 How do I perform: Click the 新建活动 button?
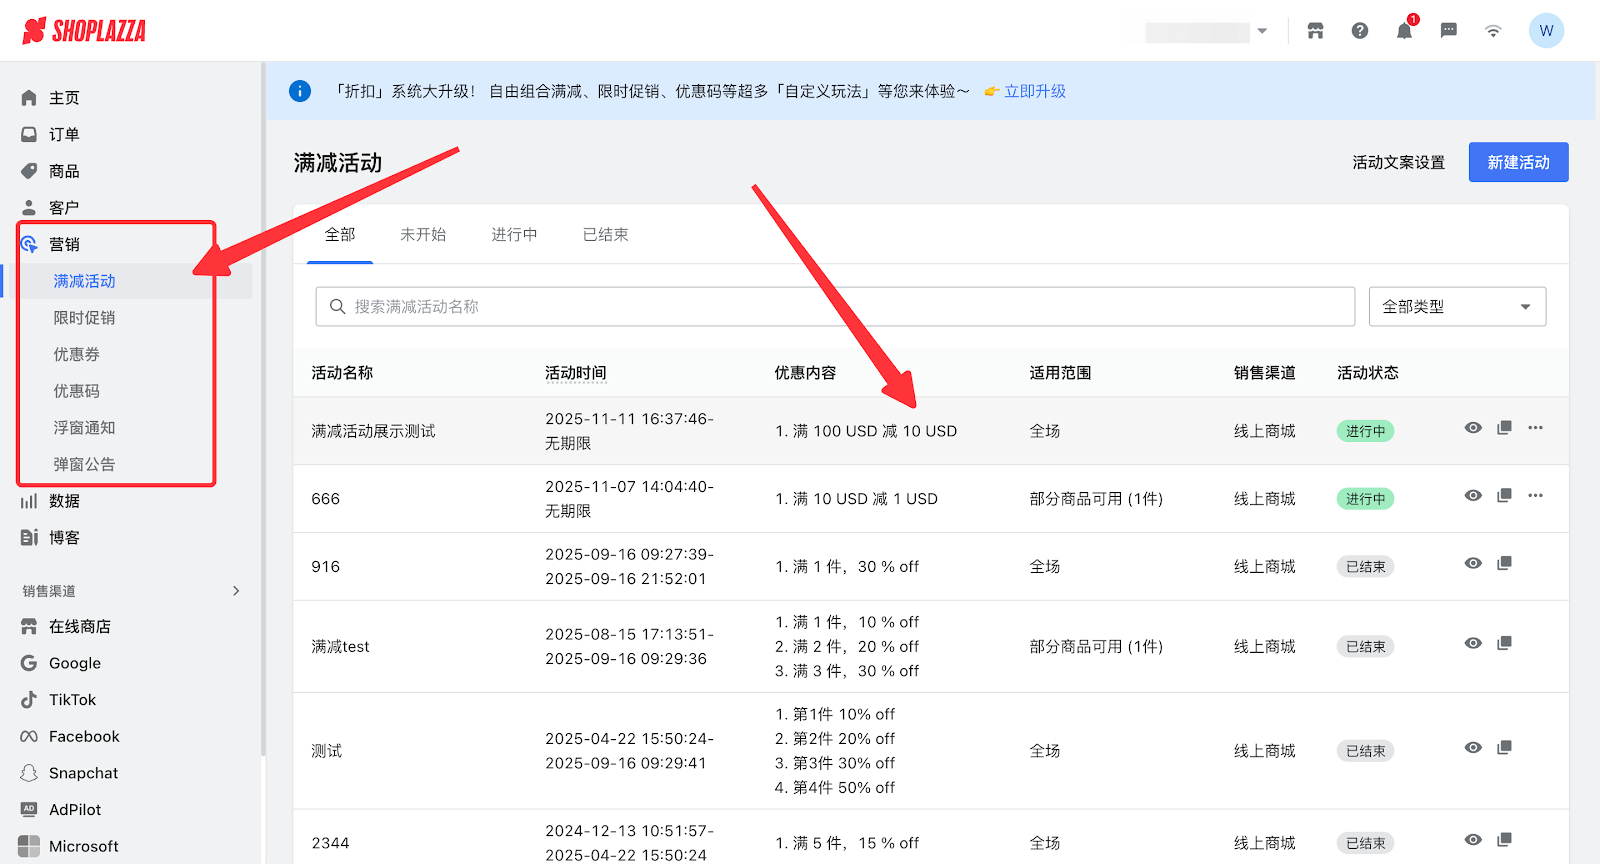tap(1517, 162)
